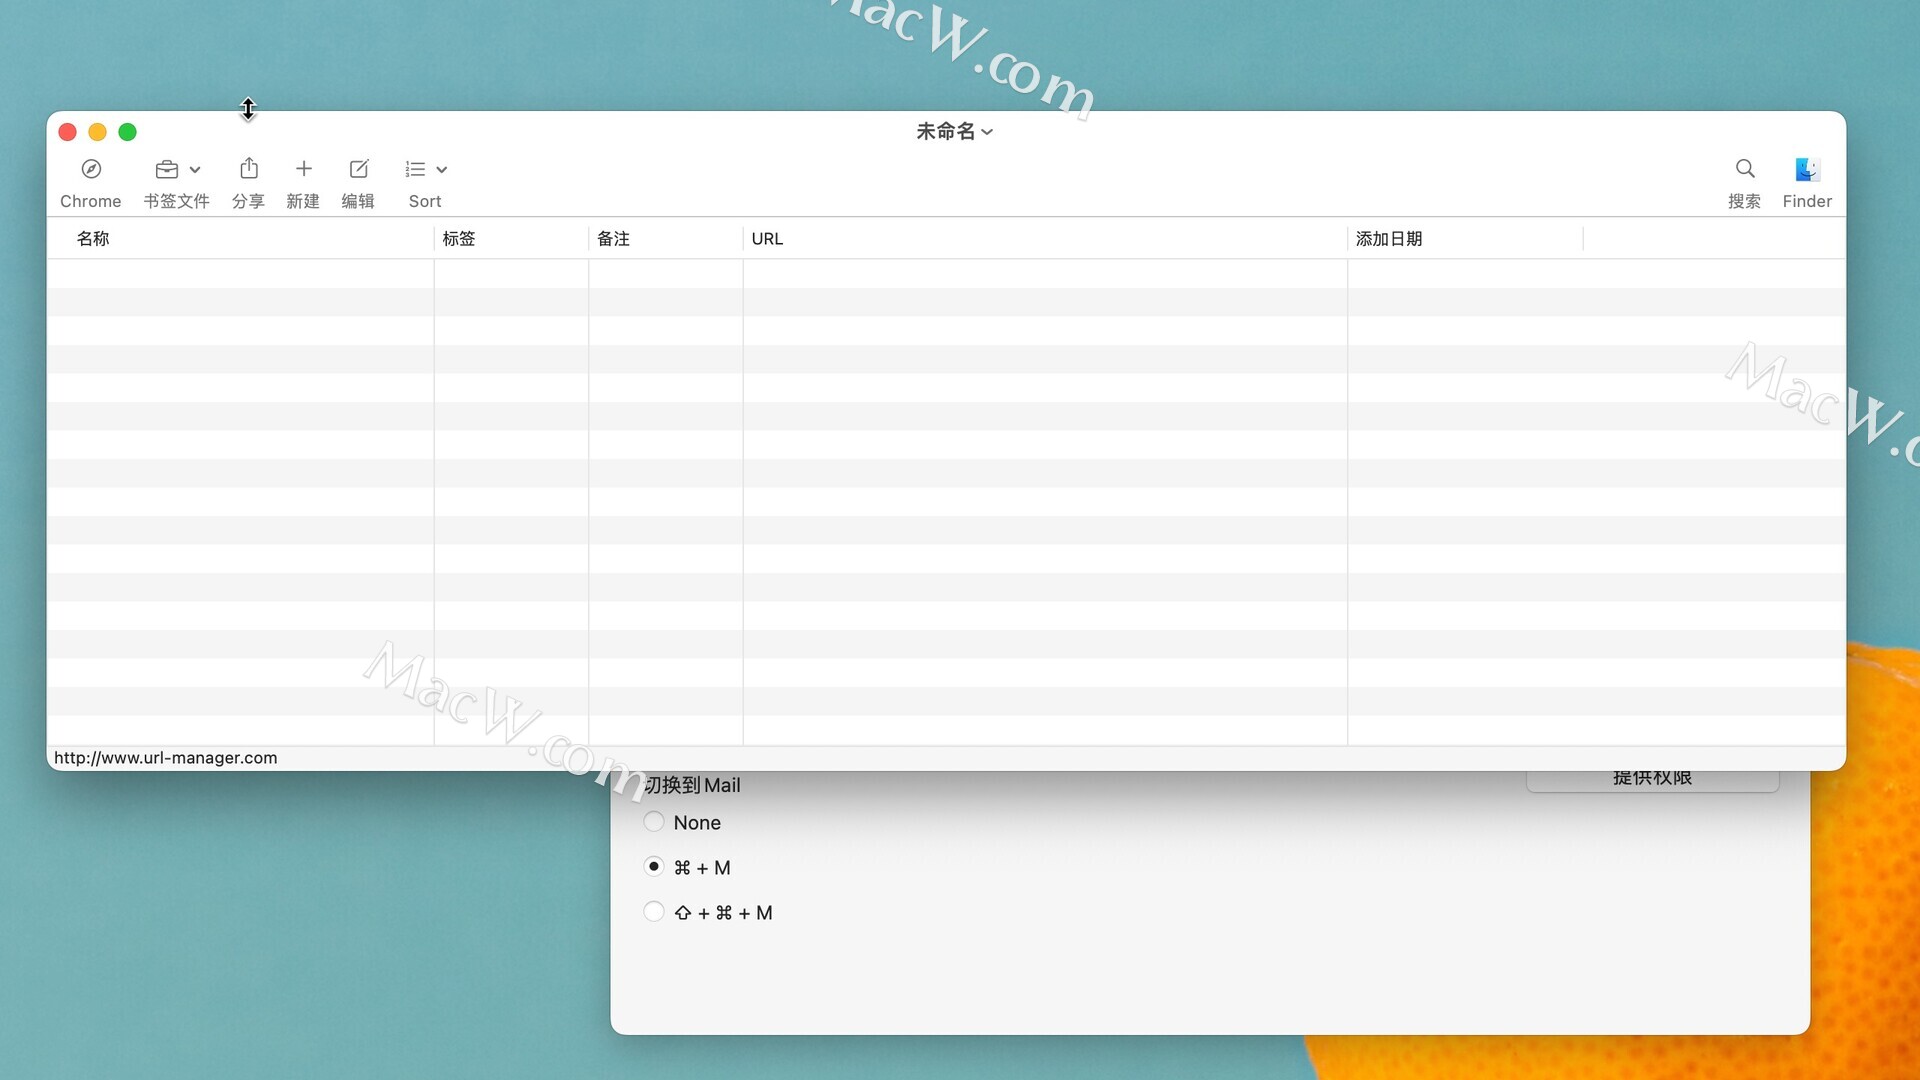The width and height of the screenshot is (1920, 1080).
Task: Sort by the 名称 column header
Action: [240, 239]
